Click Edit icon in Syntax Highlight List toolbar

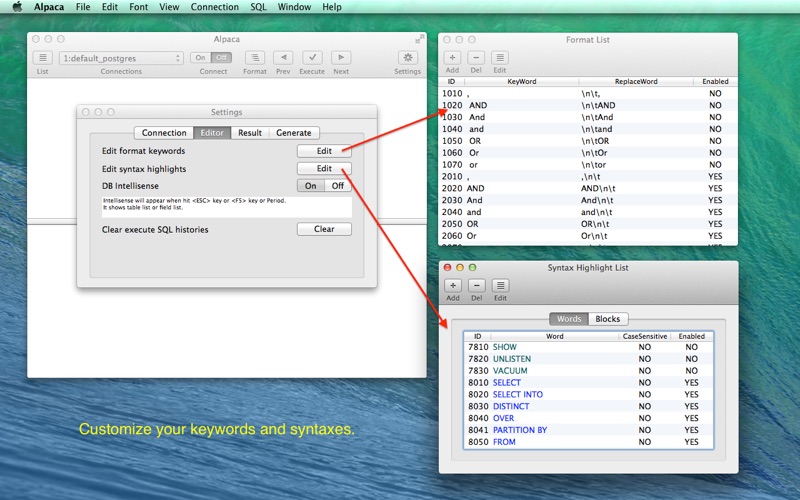point(501,286)
